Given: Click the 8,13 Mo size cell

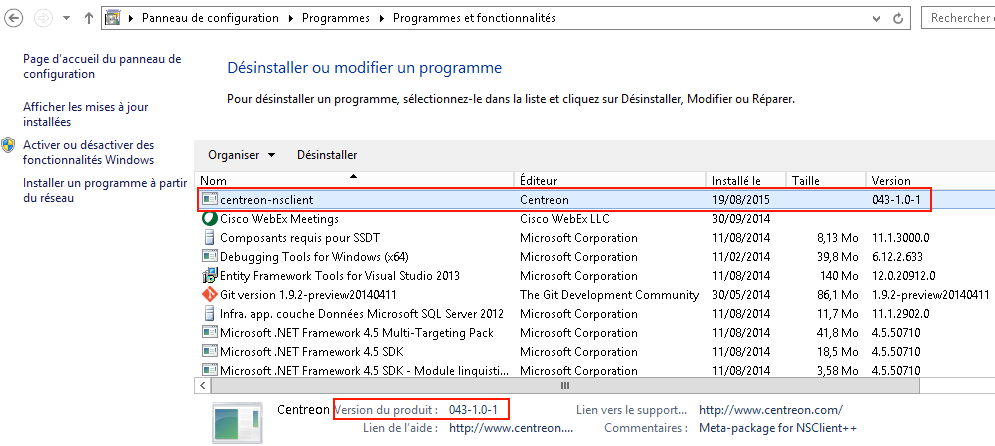Looking at the screenshot, I should [x=837, y=238].
